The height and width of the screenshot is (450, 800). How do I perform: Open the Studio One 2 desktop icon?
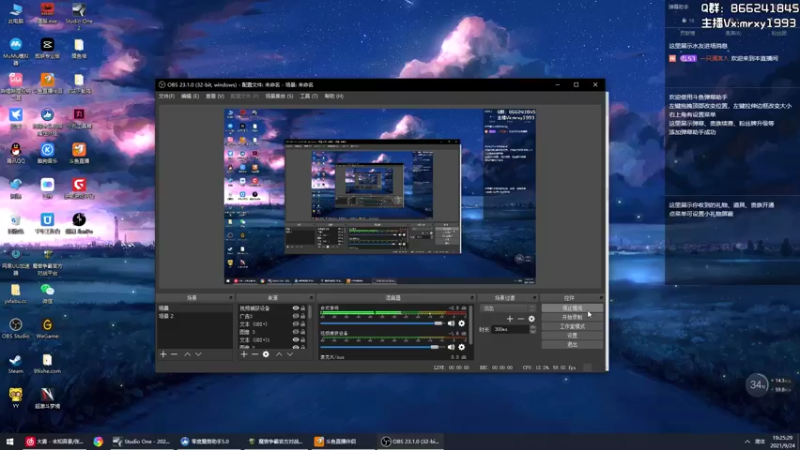79,14
